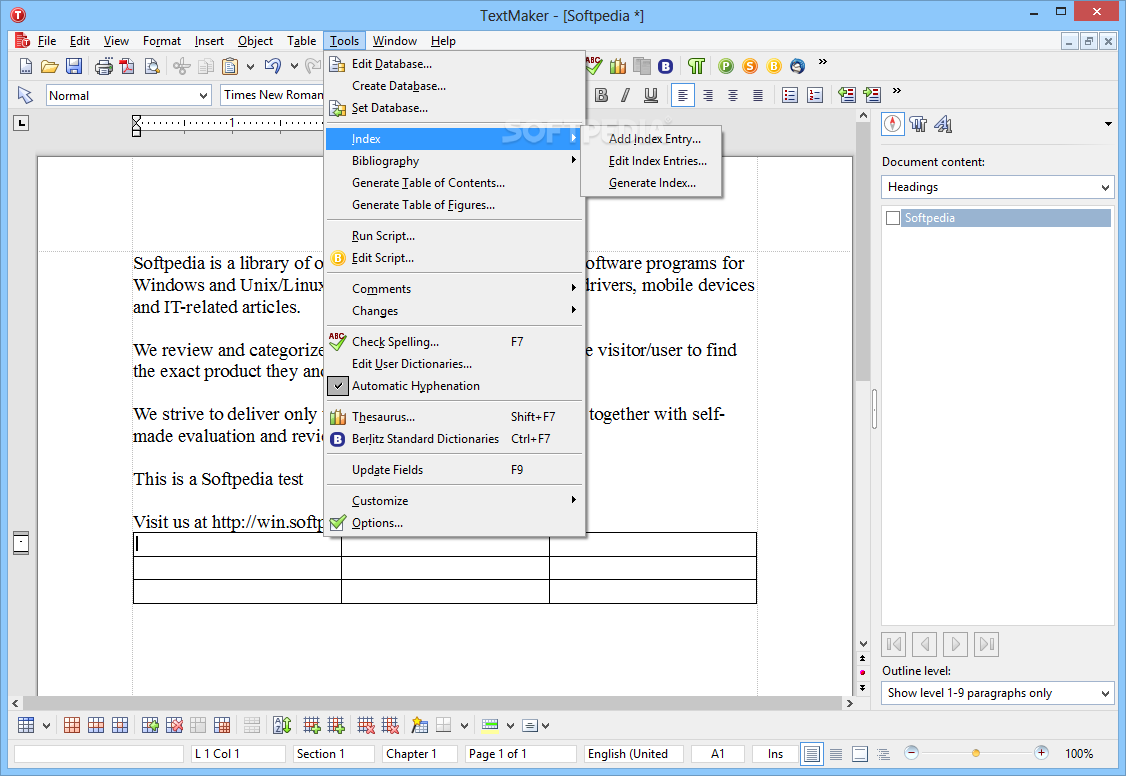This screenshot has height=776, width=1126.
Task: Select Generate Table of Contents
Action: (x=452, y=183)
